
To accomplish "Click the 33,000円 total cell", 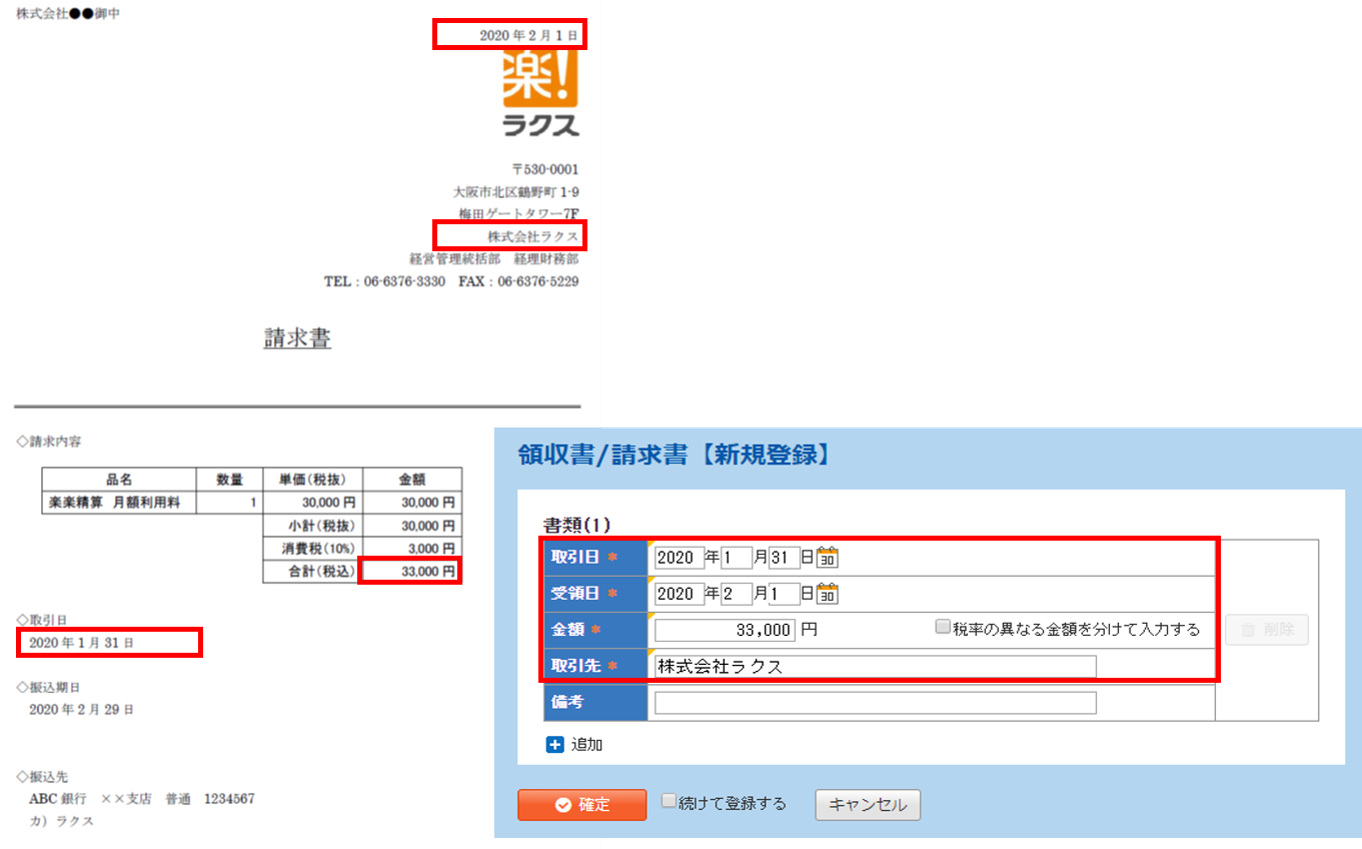I will click(412, 571).
